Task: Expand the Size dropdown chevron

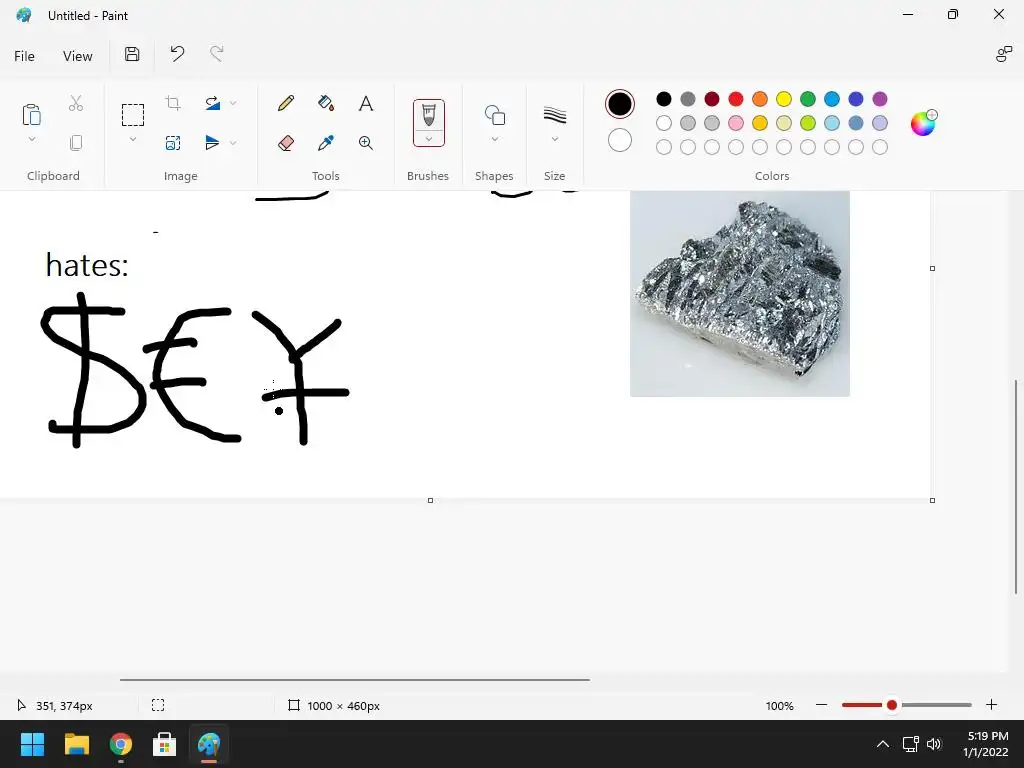Action: tap(554, 139)
